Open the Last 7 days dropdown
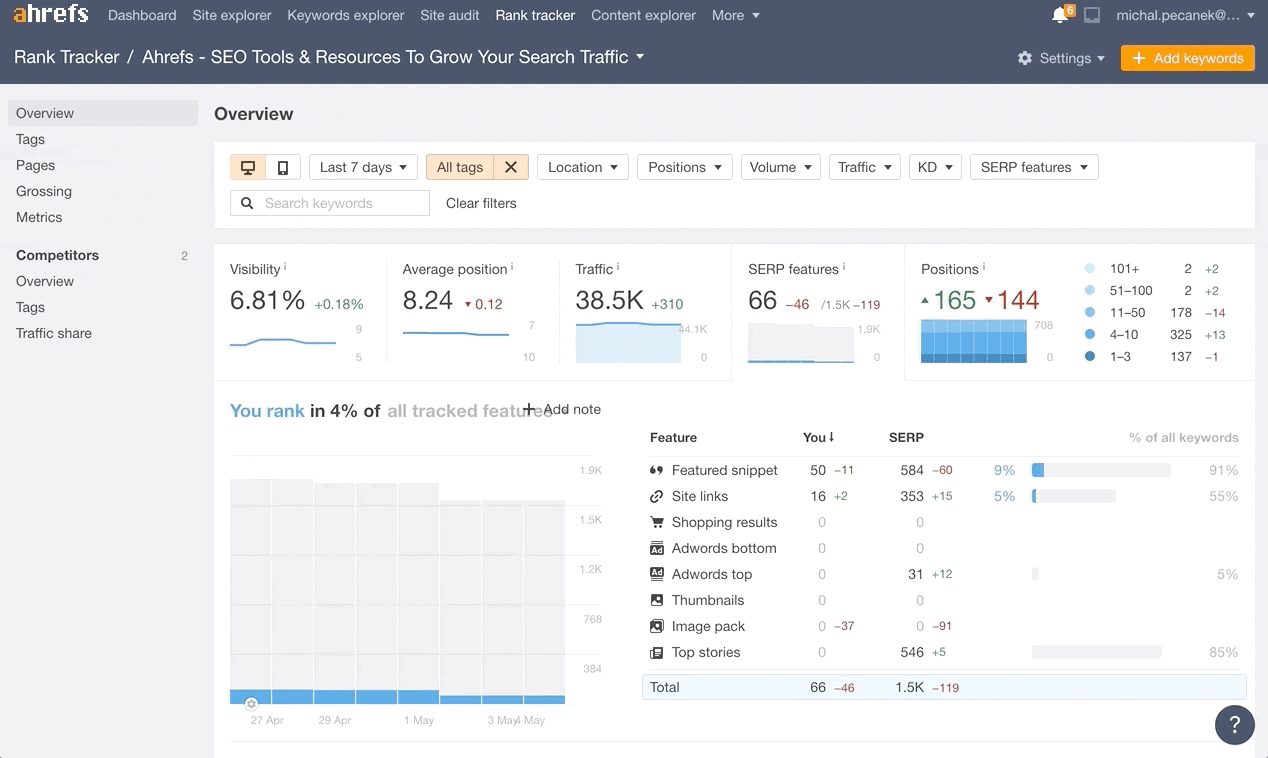The width and height of the screenshot is (1268, 758). click(363, 167)
